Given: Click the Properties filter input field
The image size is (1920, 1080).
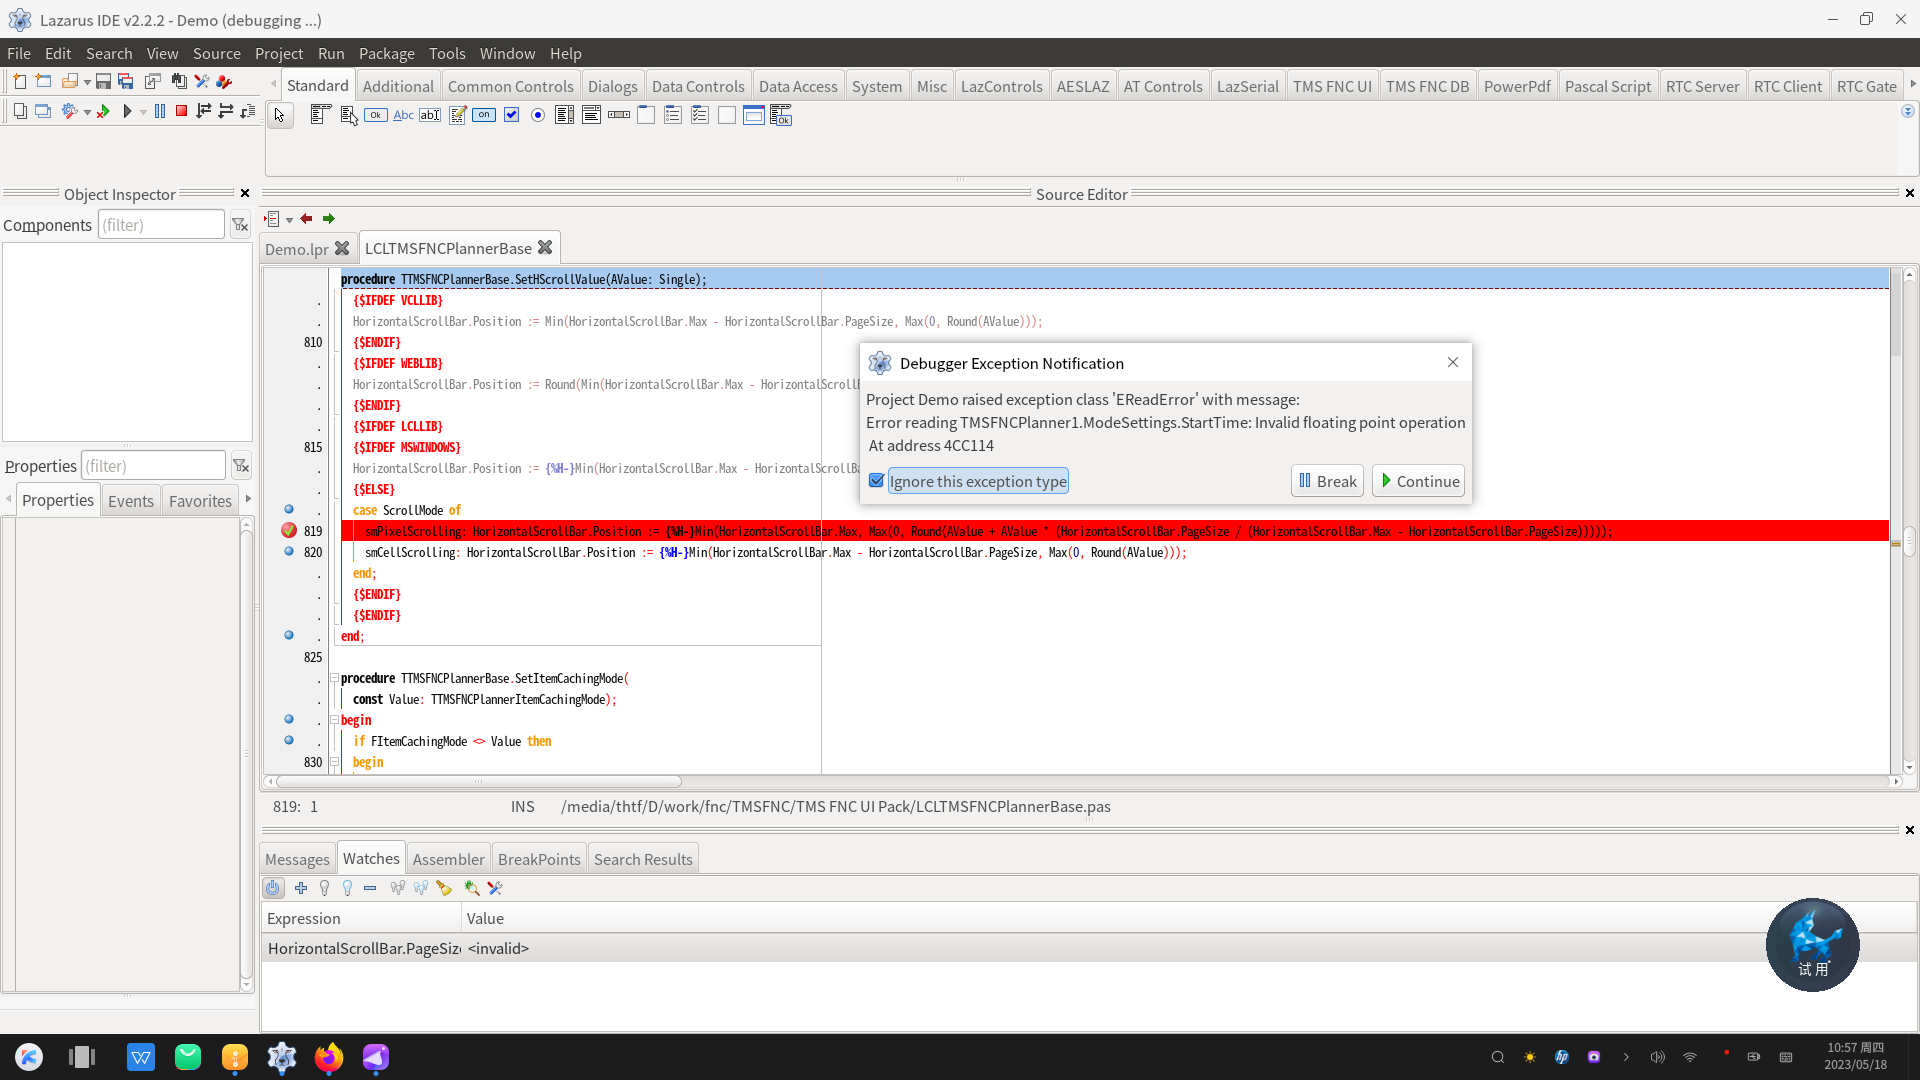Looking at the screenshot, I should coord(153,466).
